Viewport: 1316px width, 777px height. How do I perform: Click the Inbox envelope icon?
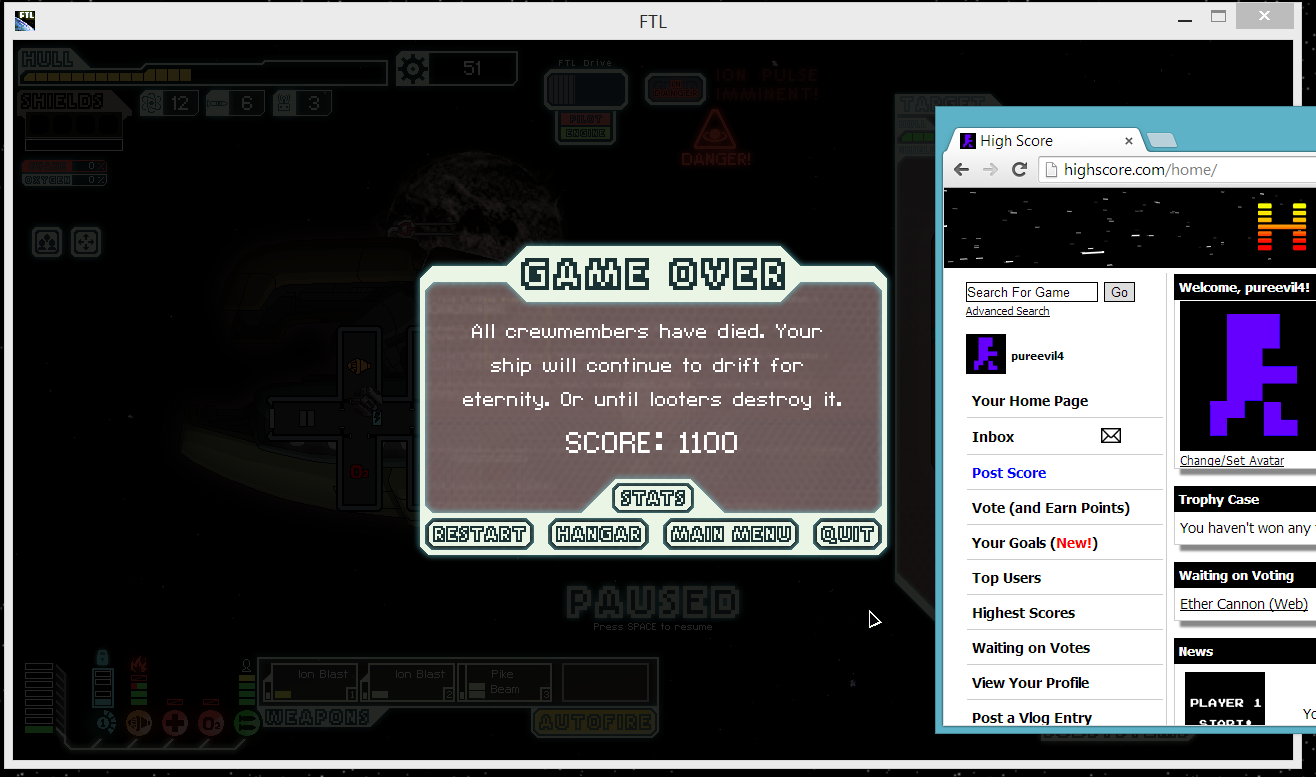(x=1110, y=436)
